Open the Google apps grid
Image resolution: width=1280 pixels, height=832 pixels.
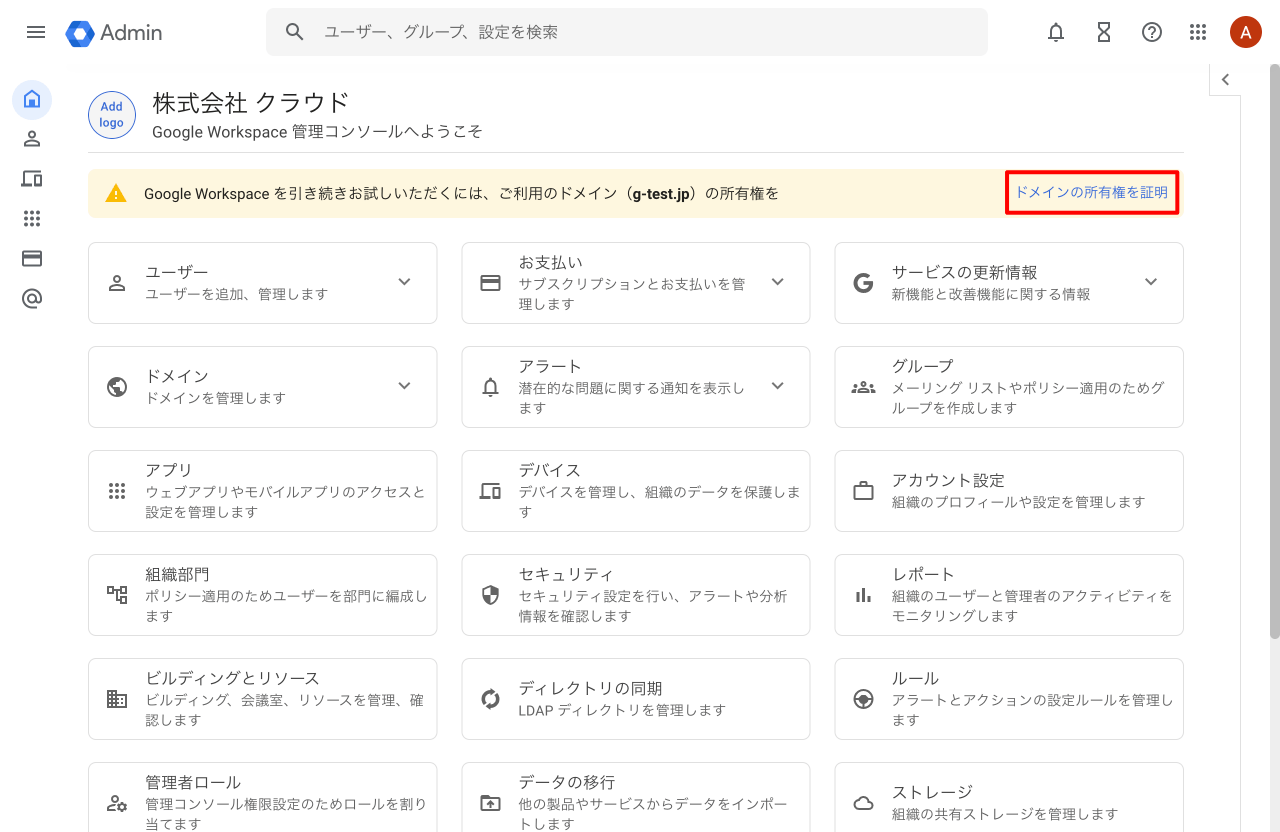1198,32
